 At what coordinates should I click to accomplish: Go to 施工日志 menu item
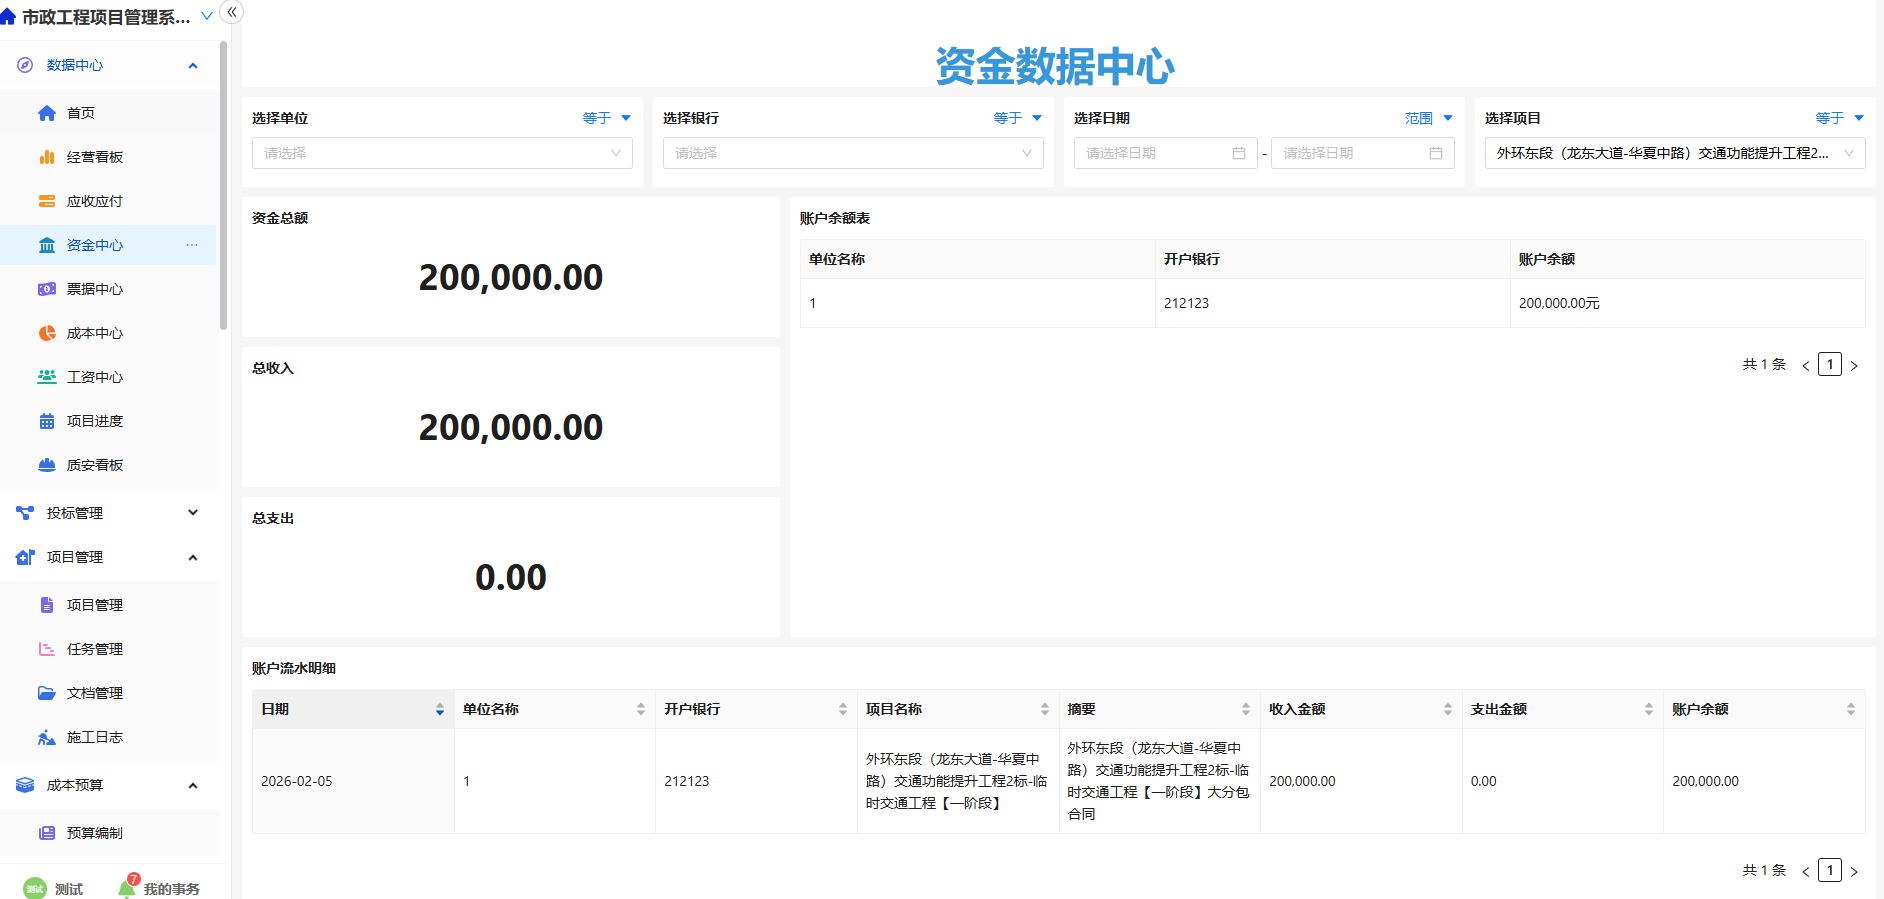tap(95, 737)
